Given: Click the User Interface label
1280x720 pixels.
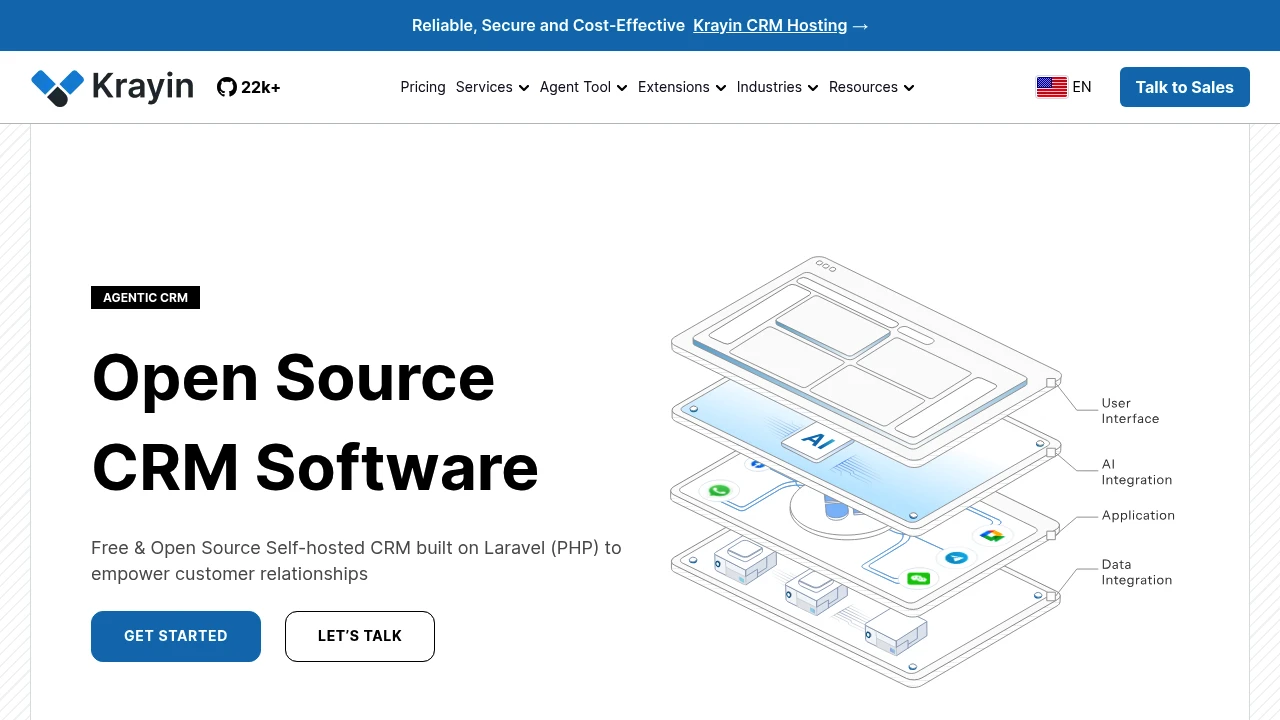Looking at the screenshot, I should [1130, 411].
